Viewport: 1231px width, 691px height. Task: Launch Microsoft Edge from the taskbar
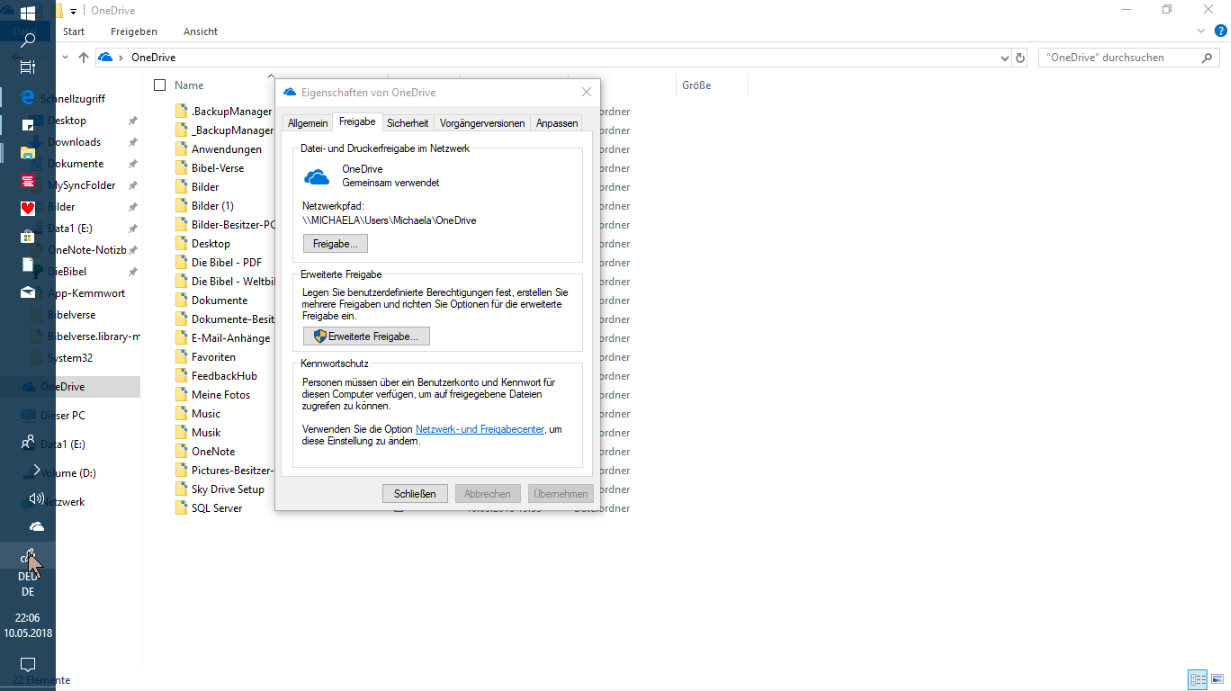(28, 97)
